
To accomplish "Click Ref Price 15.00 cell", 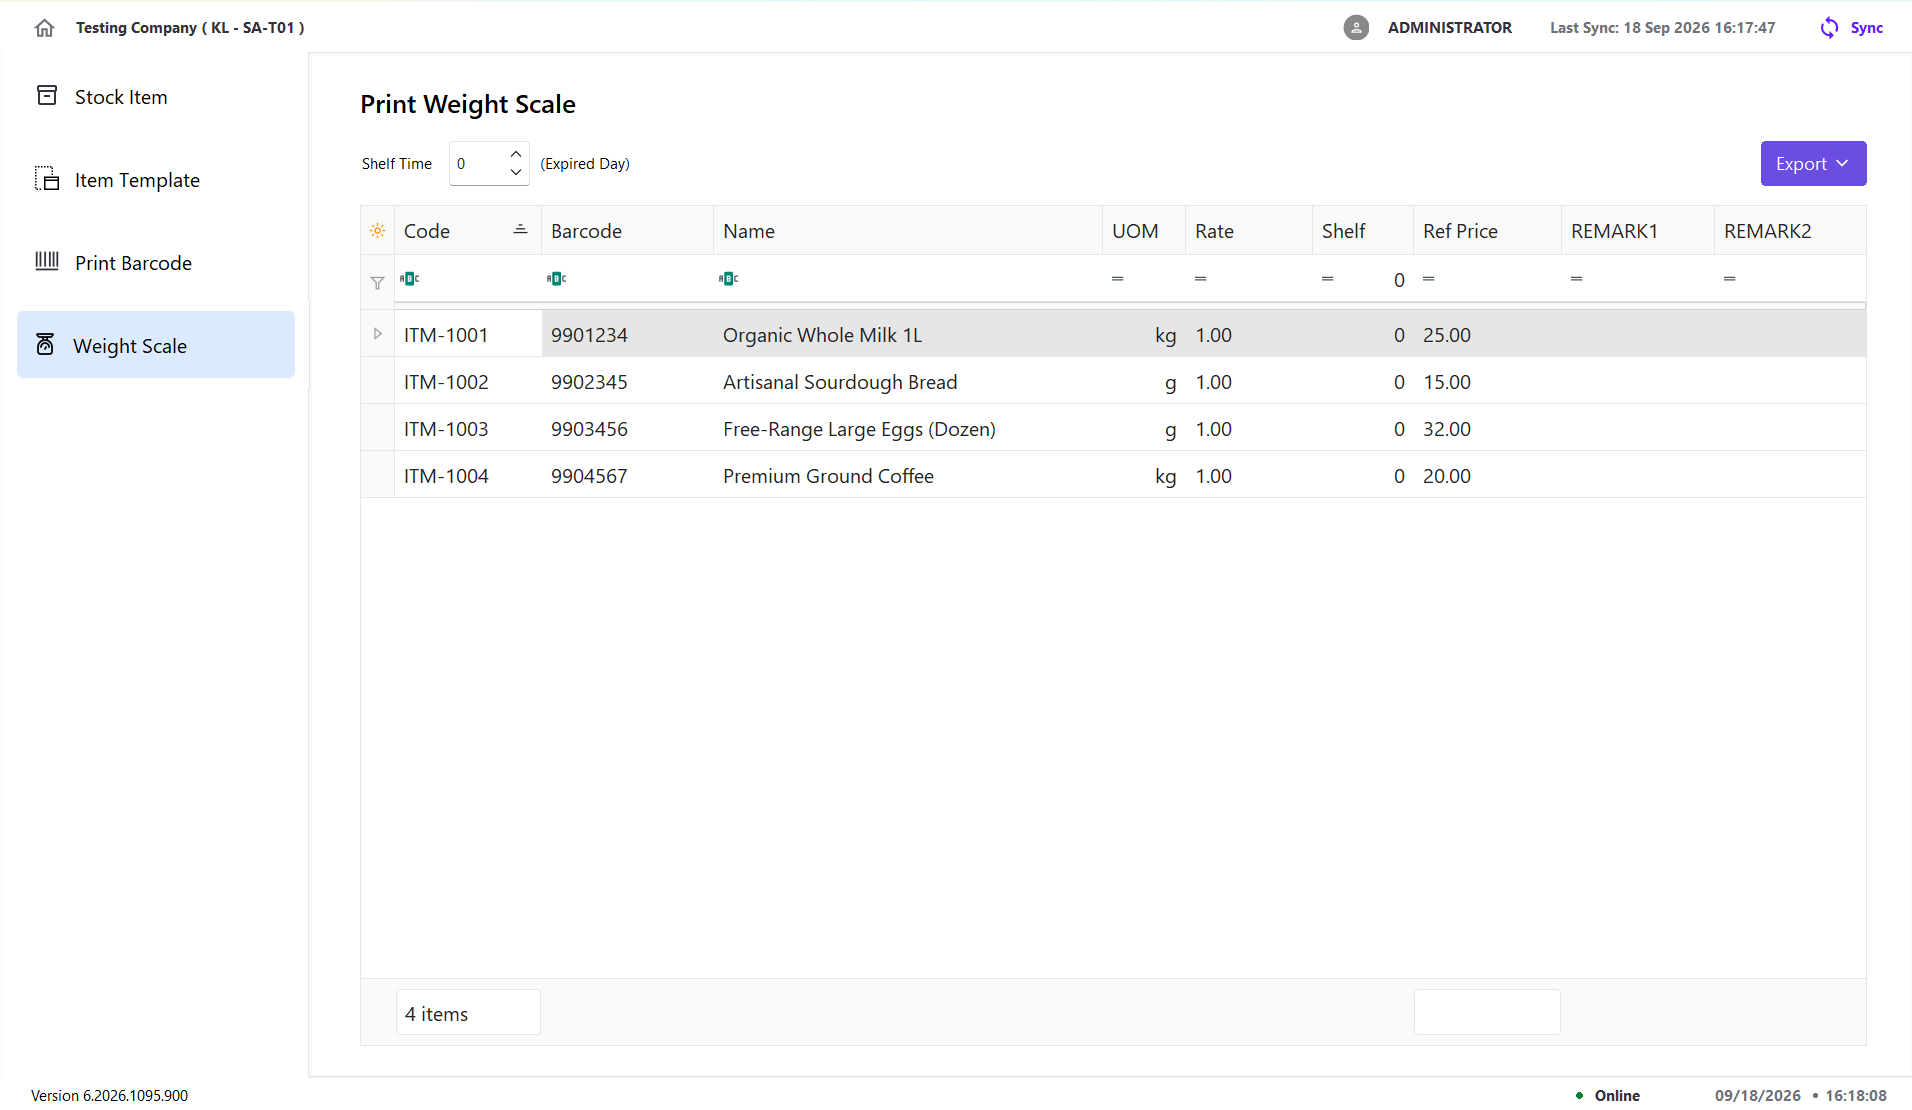I will [1487, 382].
